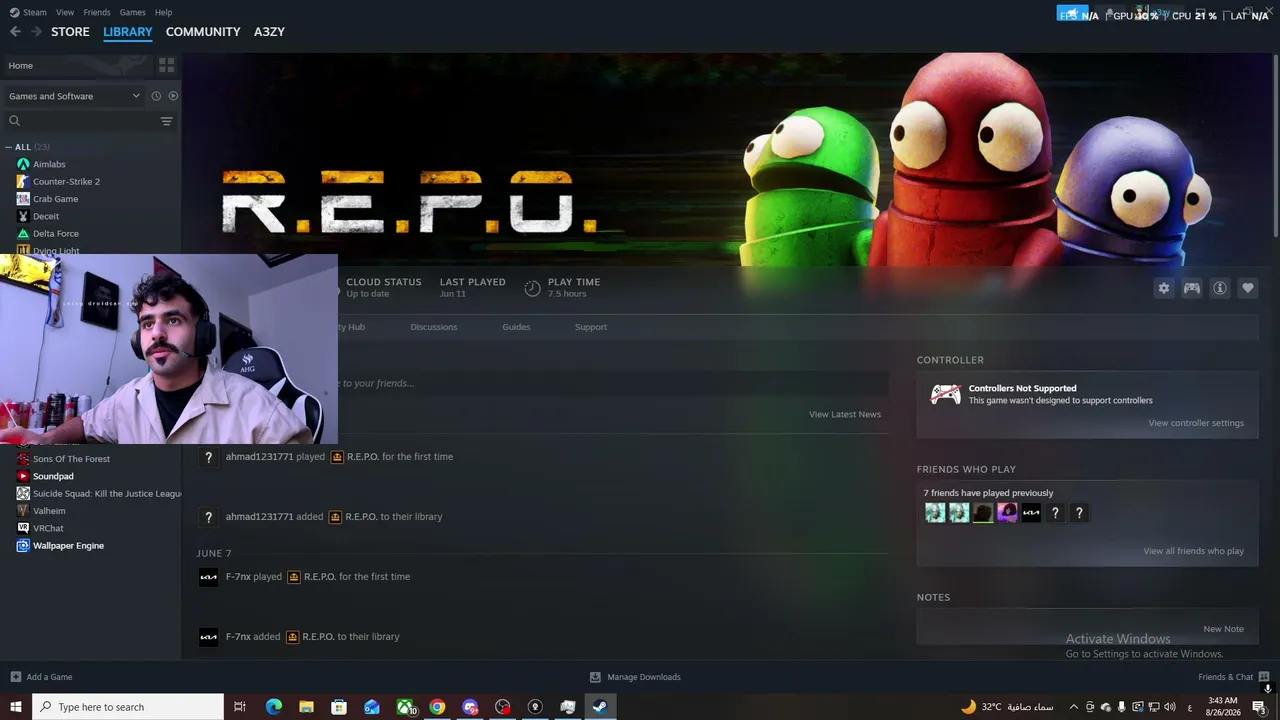Screen dimensions: 1280x720
Task: Select the Counter-Strike 2 game icon
Action: pos(23,181)
